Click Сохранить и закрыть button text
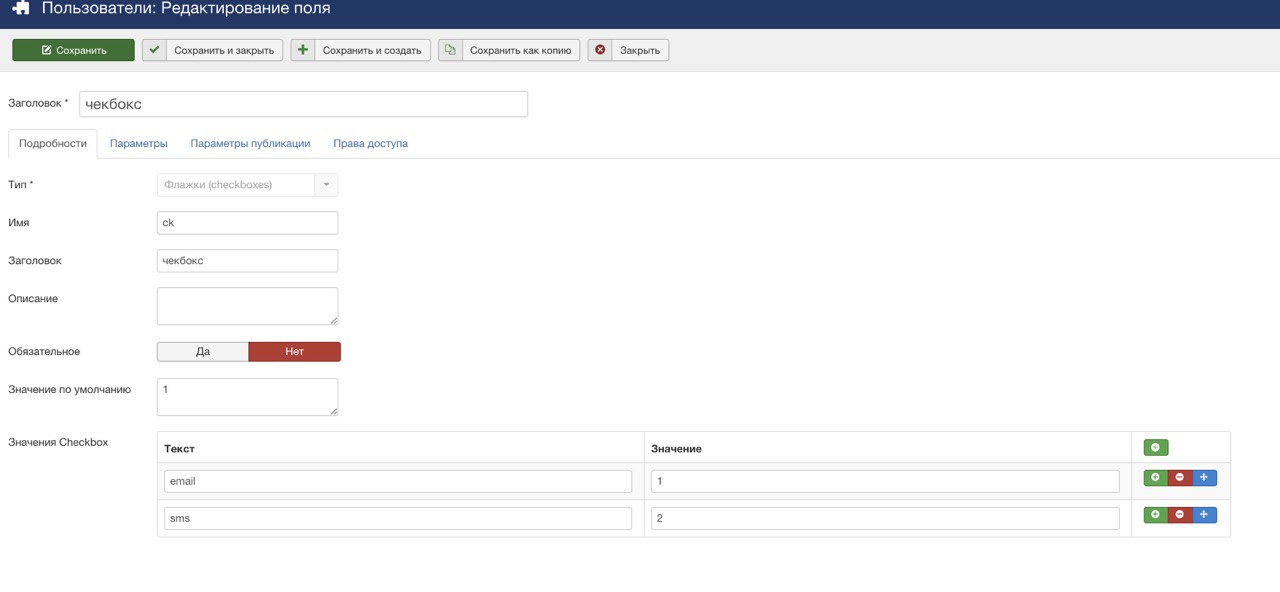 click(x=224, y=50)
